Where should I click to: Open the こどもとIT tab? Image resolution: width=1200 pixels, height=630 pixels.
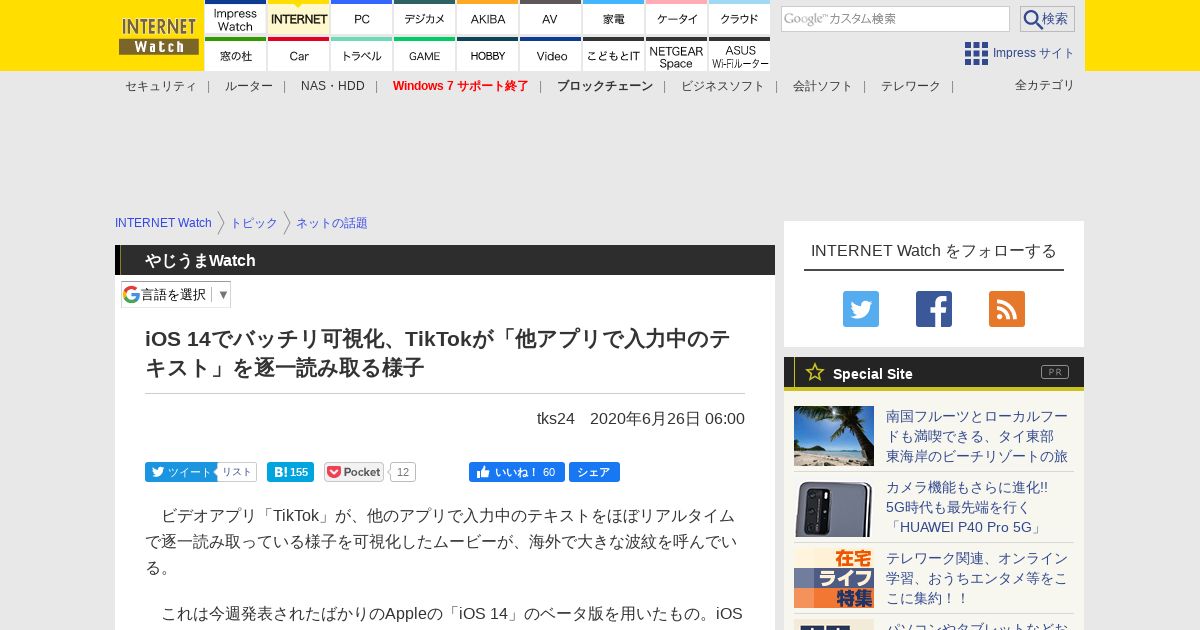(x=614, y=55)
